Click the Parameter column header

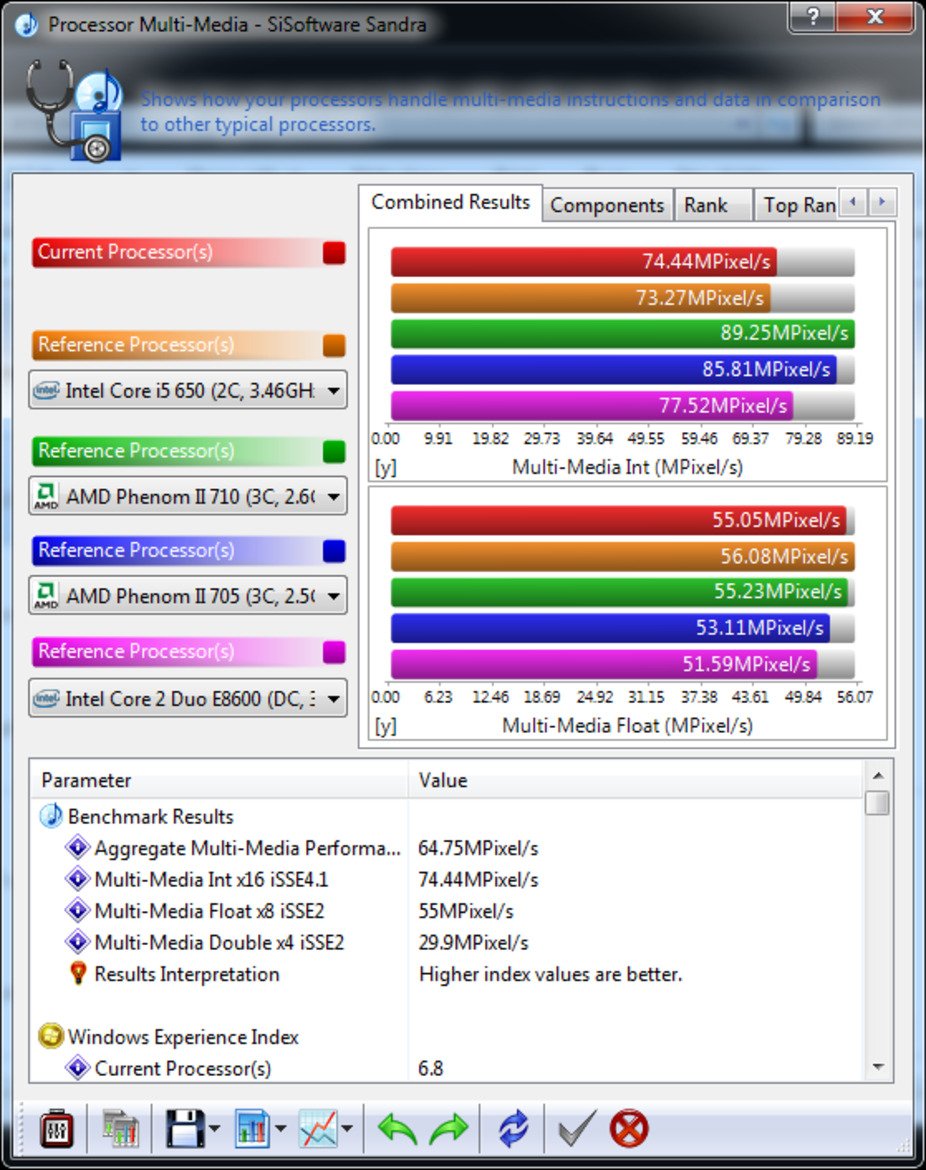219,780
